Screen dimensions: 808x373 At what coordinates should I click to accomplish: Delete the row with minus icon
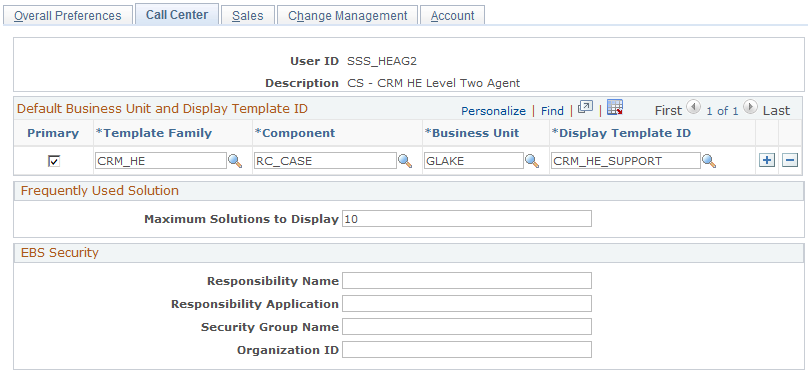click(789, 161)
